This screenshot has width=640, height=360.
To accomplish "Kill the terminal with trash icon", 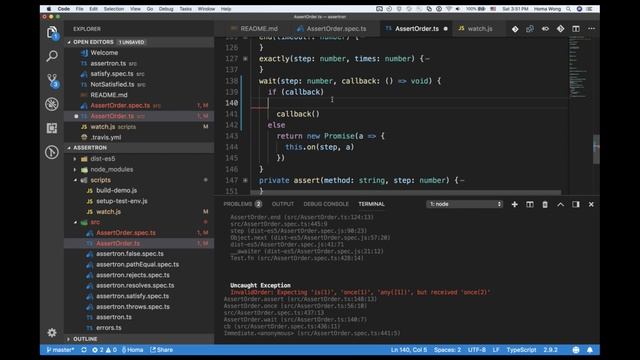I will click(x=545, y=204).
